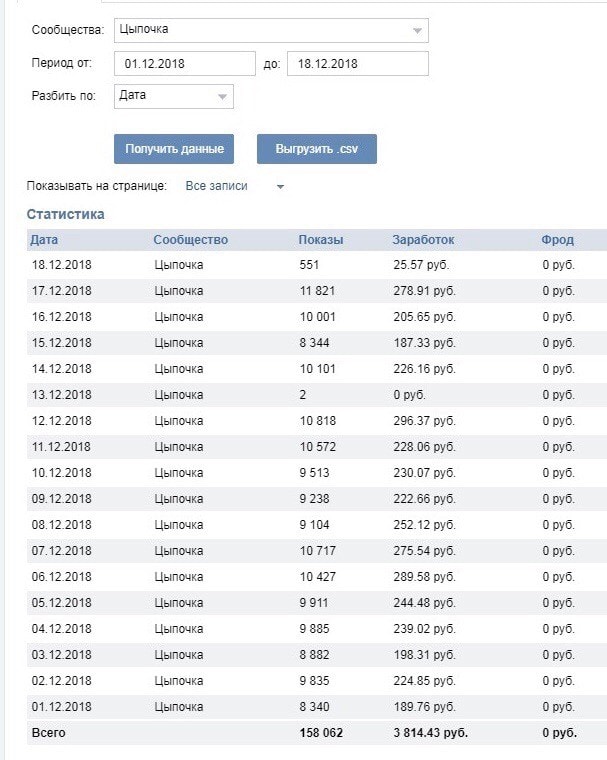Sort by the Сообщество column header
Viewport: 607px width, 760px height.
click(x=190, y=240)
